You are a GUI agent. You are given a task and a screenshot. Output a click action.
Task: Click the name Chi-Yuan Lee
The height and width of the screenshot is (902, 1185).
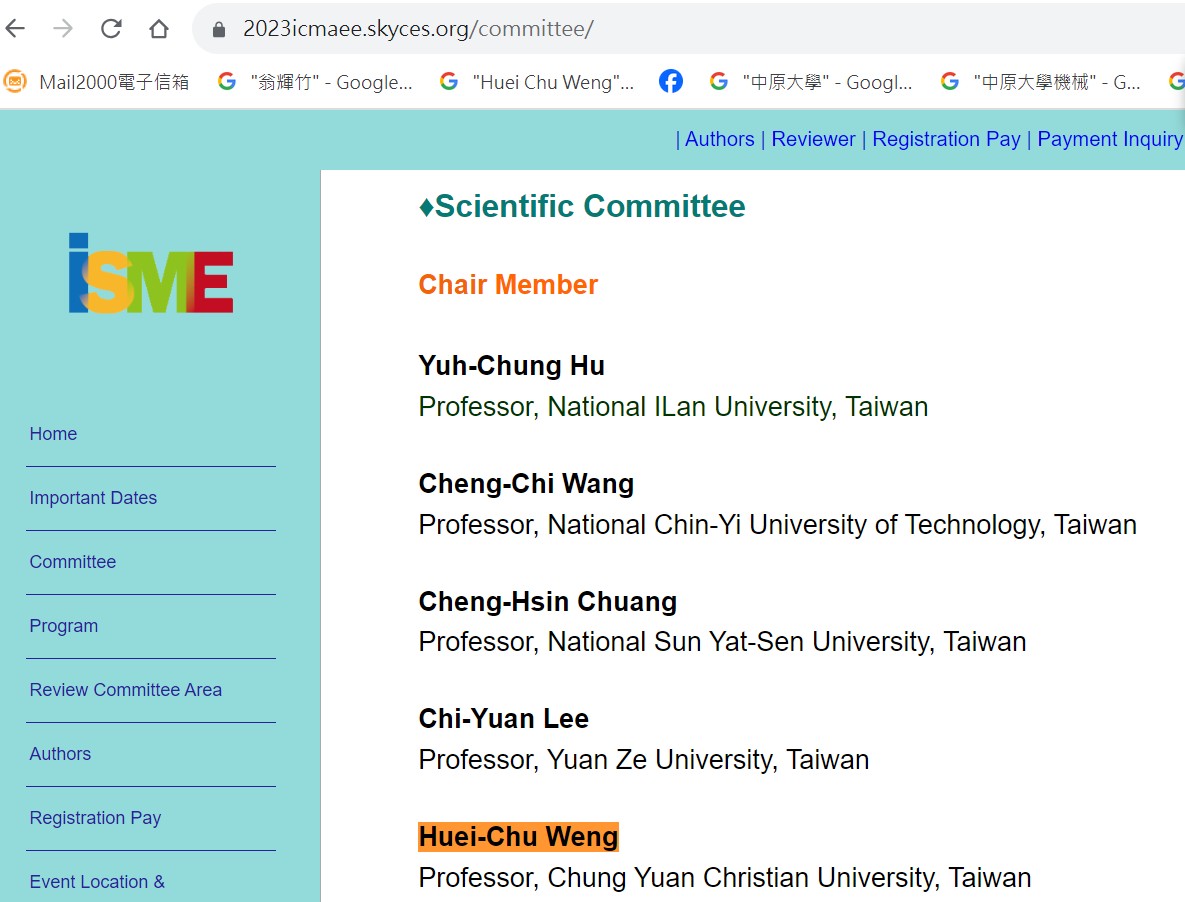503,718
